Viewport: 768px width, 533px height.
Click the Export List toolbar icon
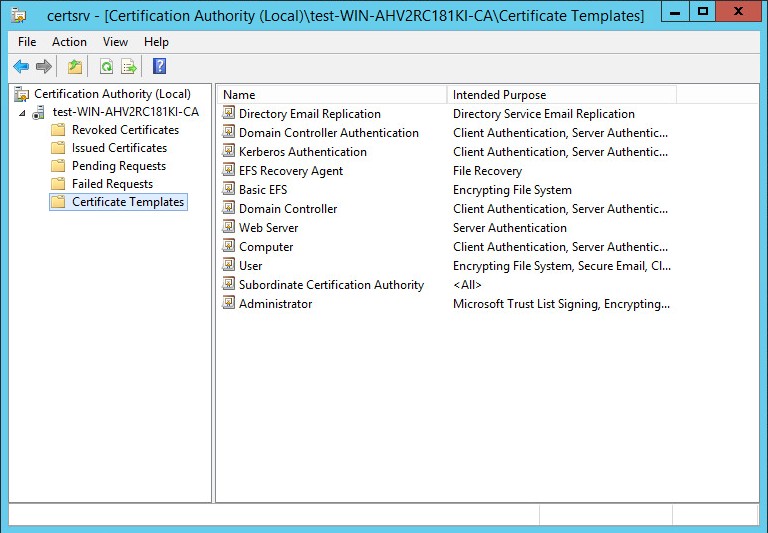[x=129, y=66]
